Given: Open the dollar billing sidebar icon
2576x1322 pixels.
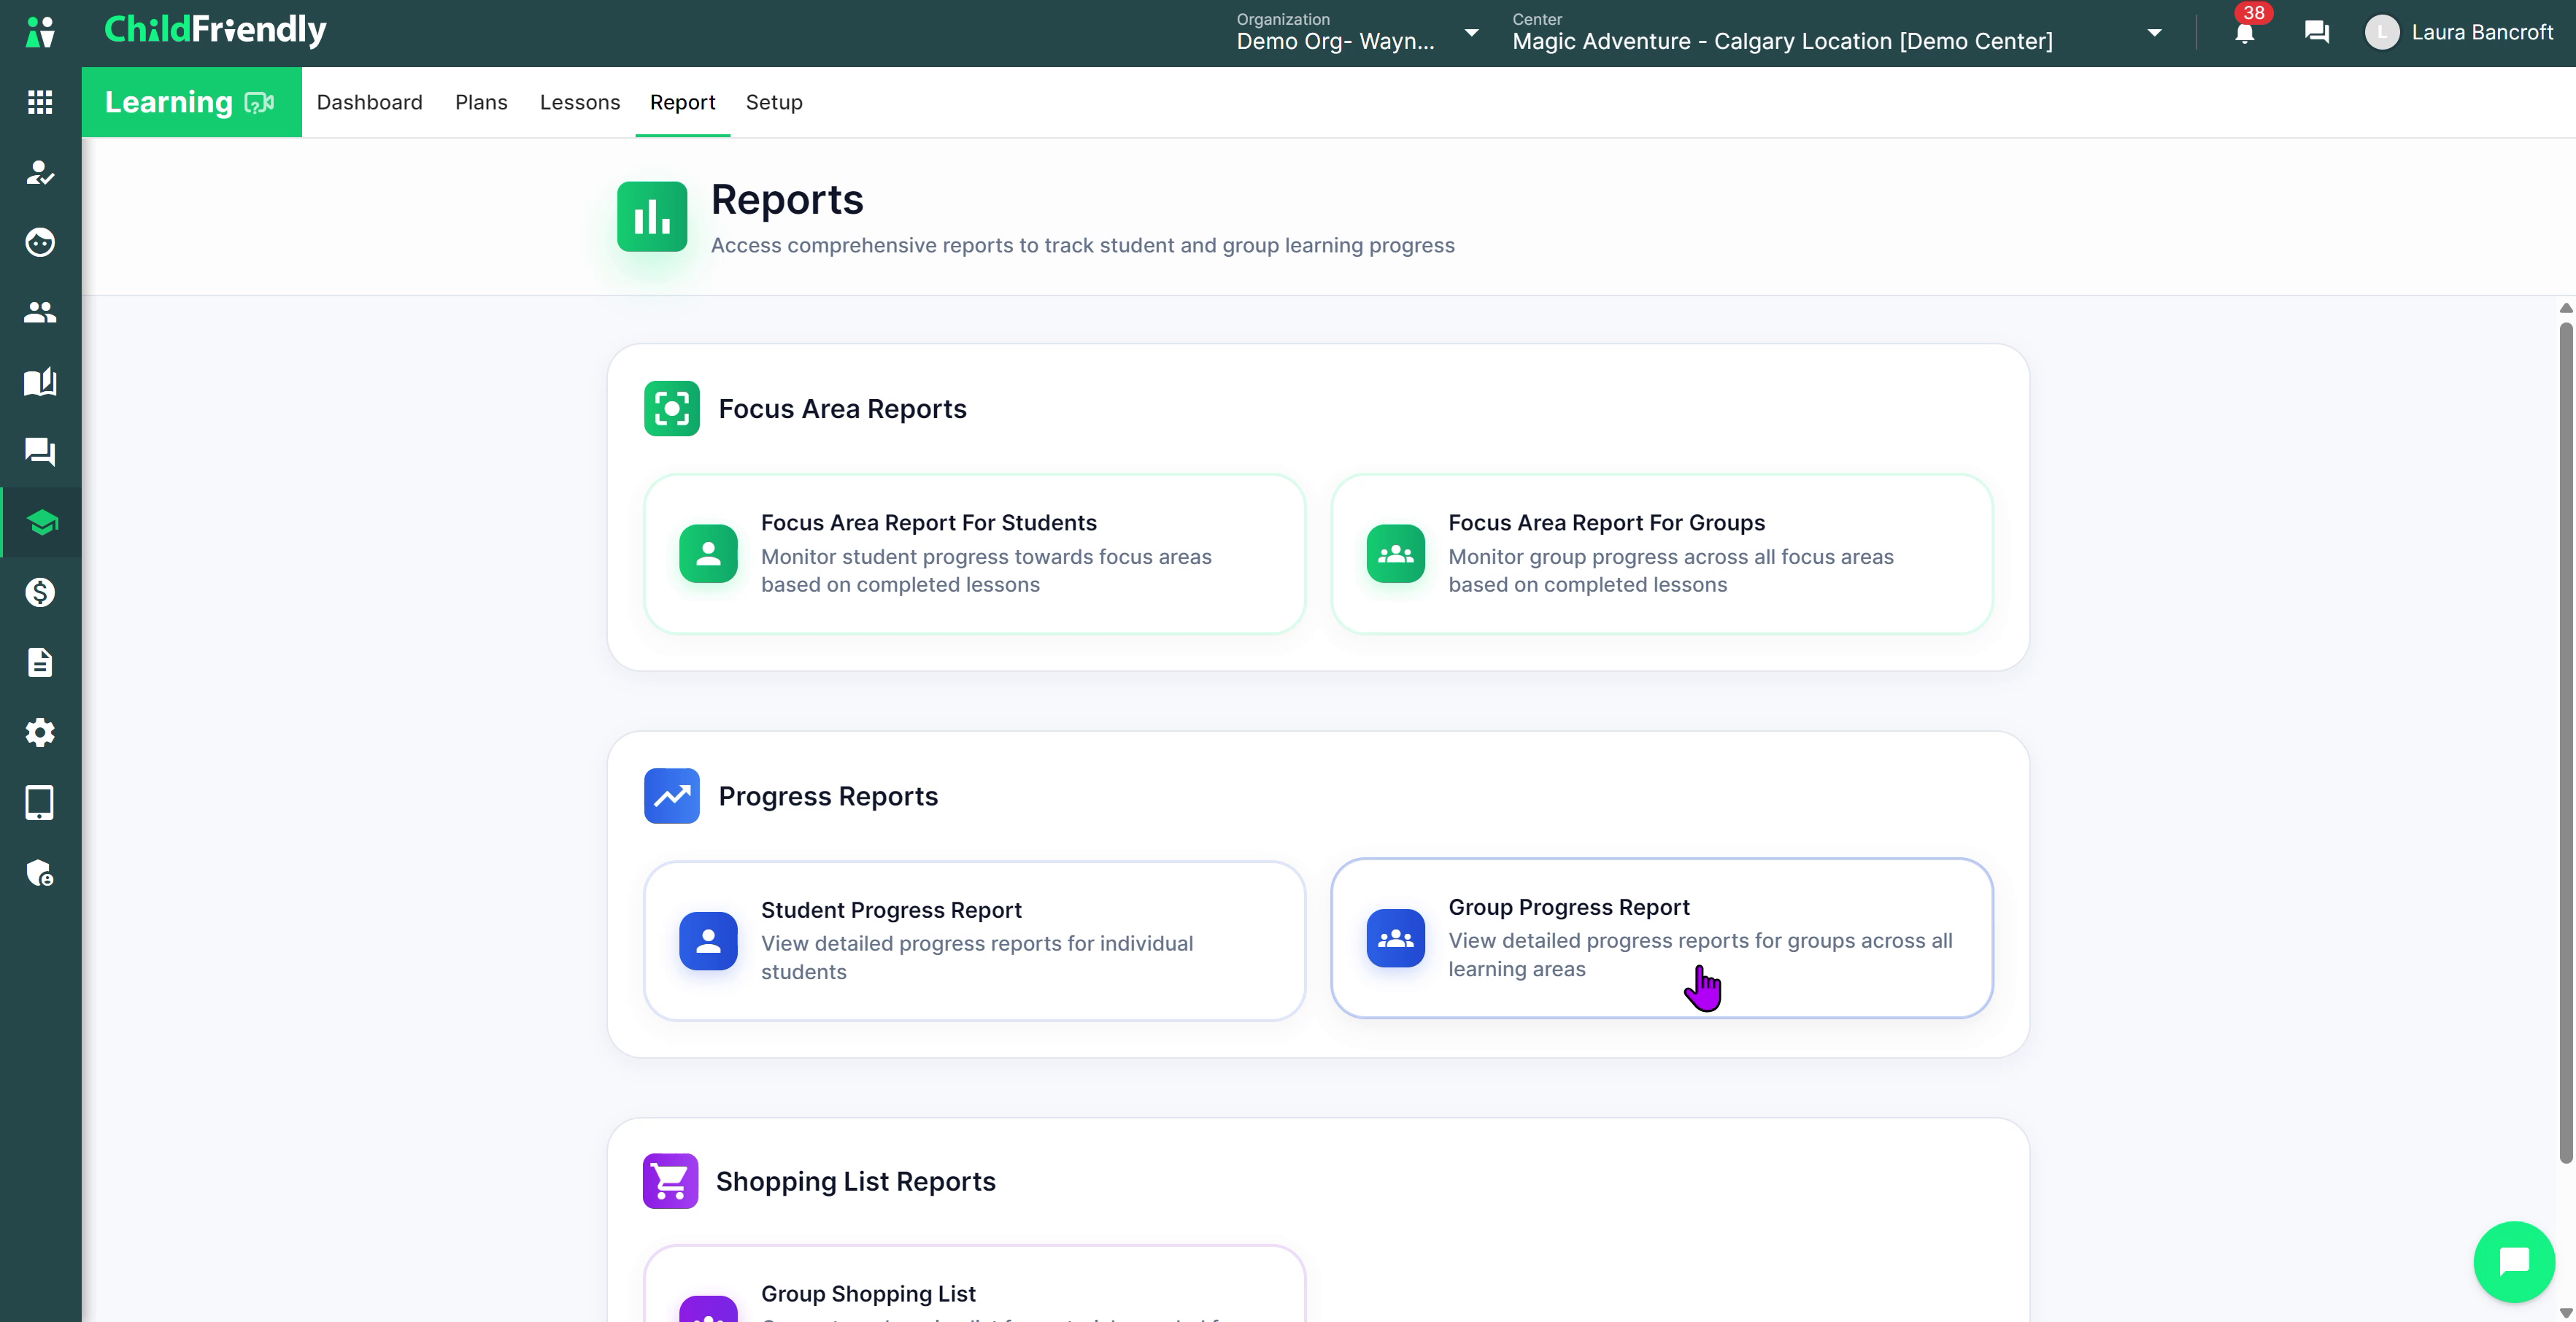Looking at the screenshot, I should click(x=40, y=592).
